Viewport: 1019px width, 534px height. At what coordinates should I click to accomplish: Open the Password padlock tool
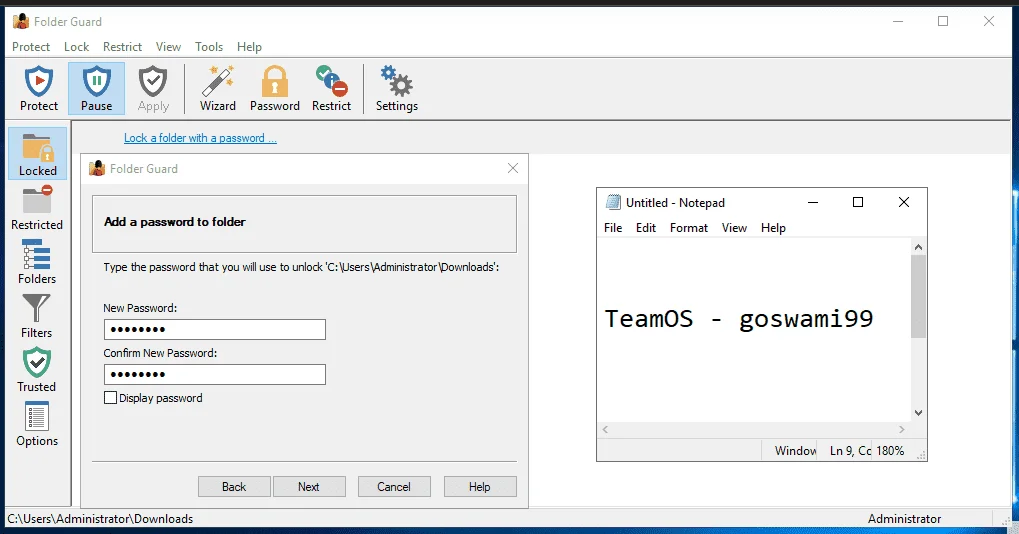(x=275, y=88)
